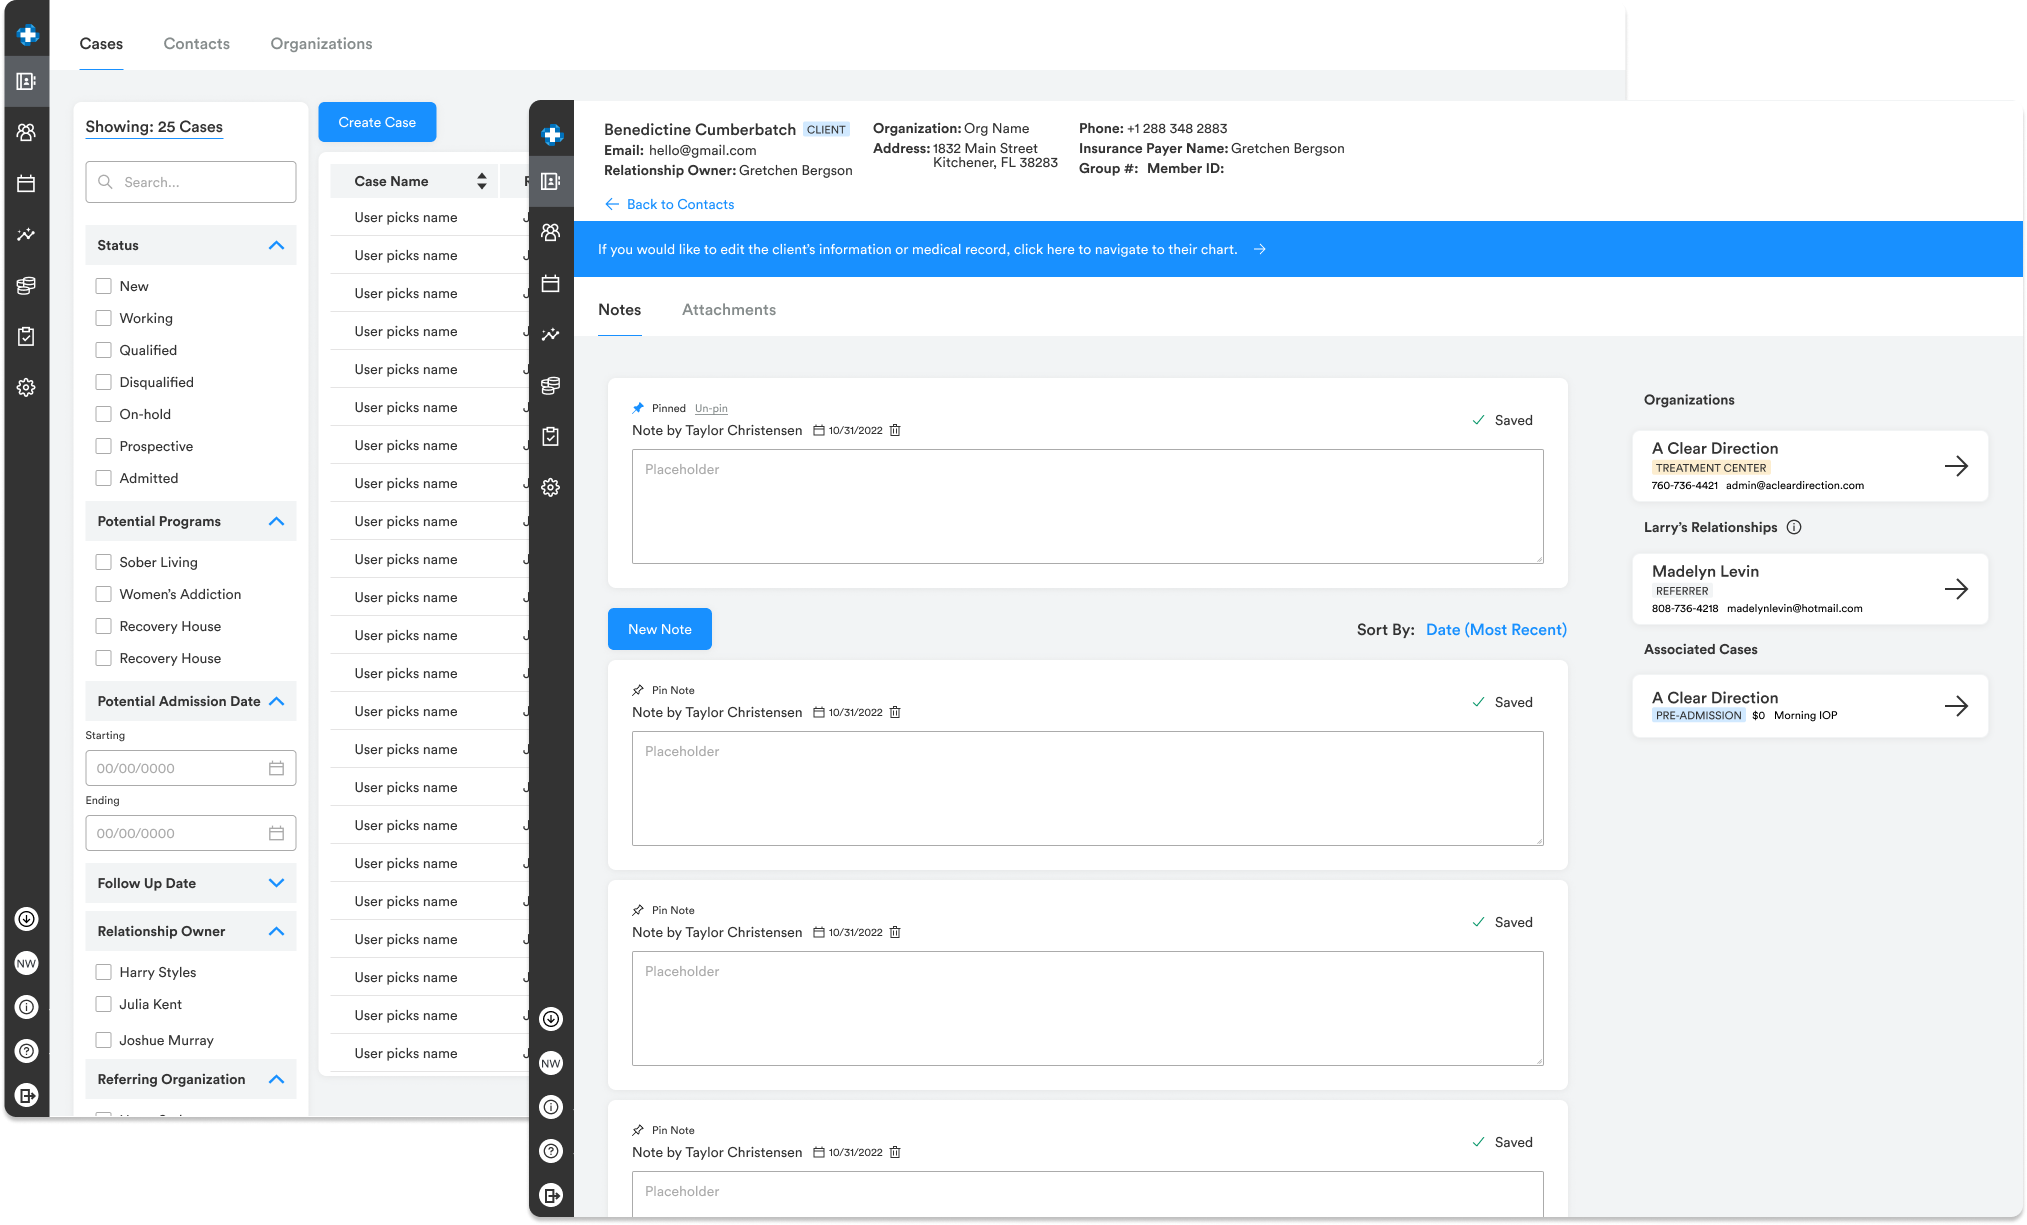Click the settings gear in the front sidebar
2027x1225 pixels.
[550, 487]
